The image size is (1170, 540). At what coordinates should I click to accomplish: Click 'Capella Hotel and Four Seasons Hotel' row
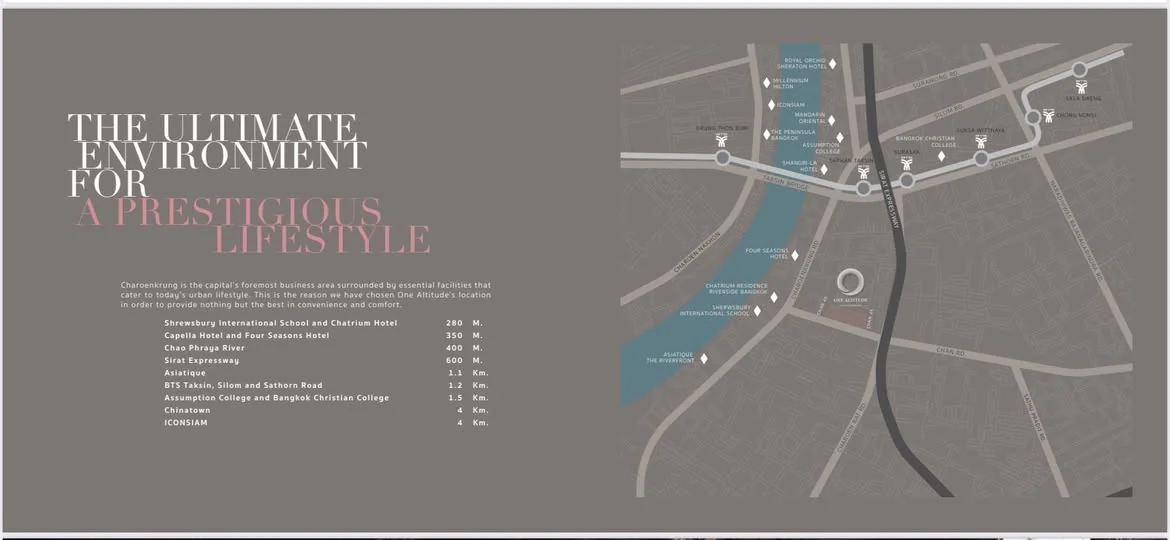point(326,336)
